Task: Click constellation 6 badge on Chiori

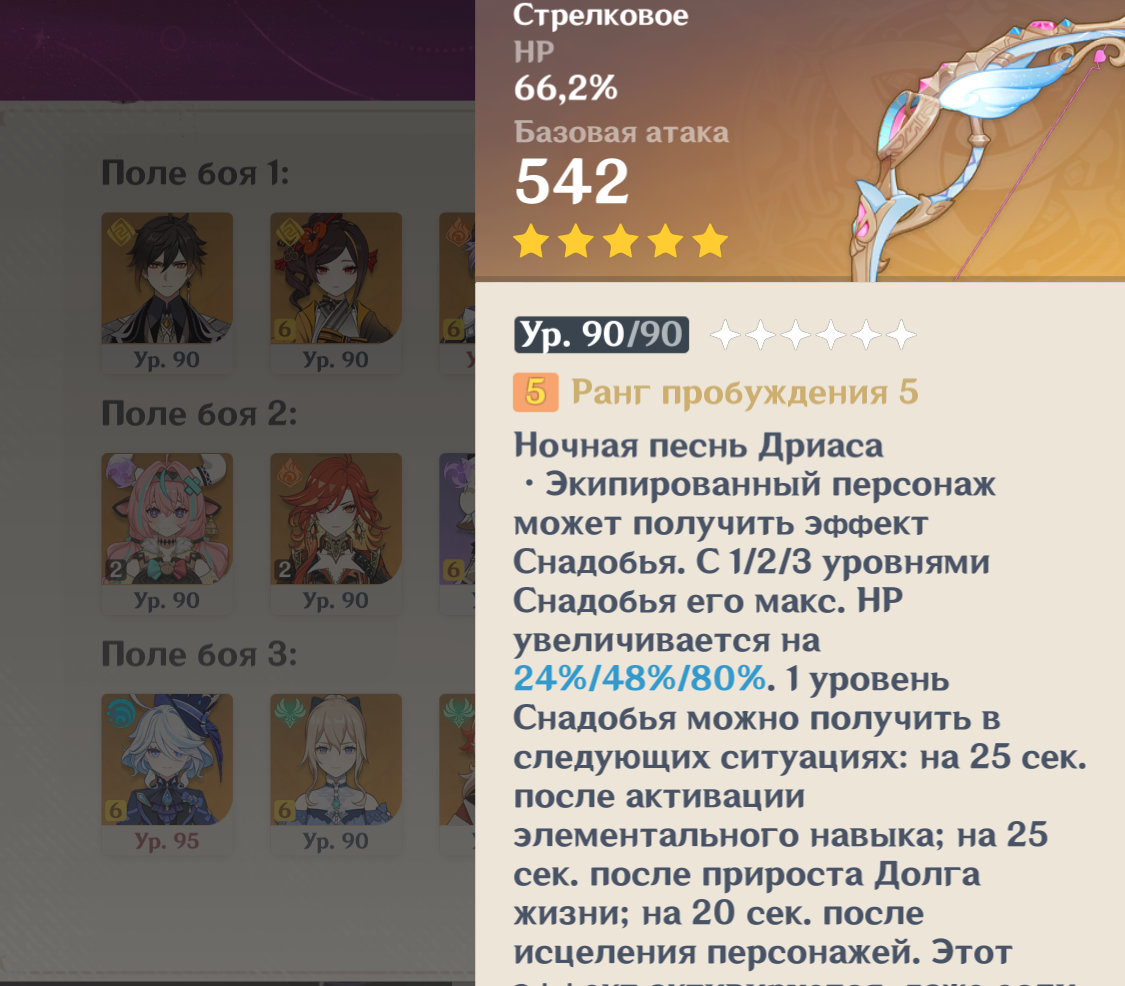Action: click(284, 329)
